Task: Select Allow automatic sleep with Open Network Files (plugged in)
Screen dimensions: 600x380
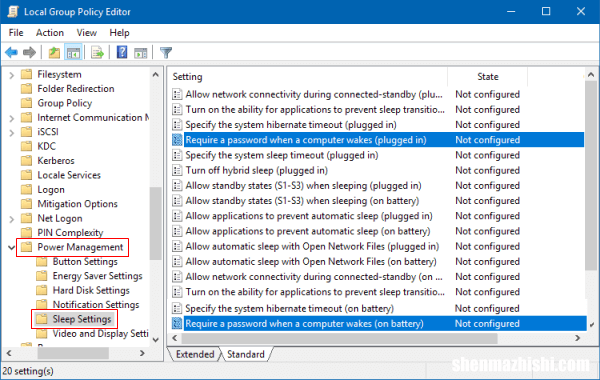Action: point(312,246)
